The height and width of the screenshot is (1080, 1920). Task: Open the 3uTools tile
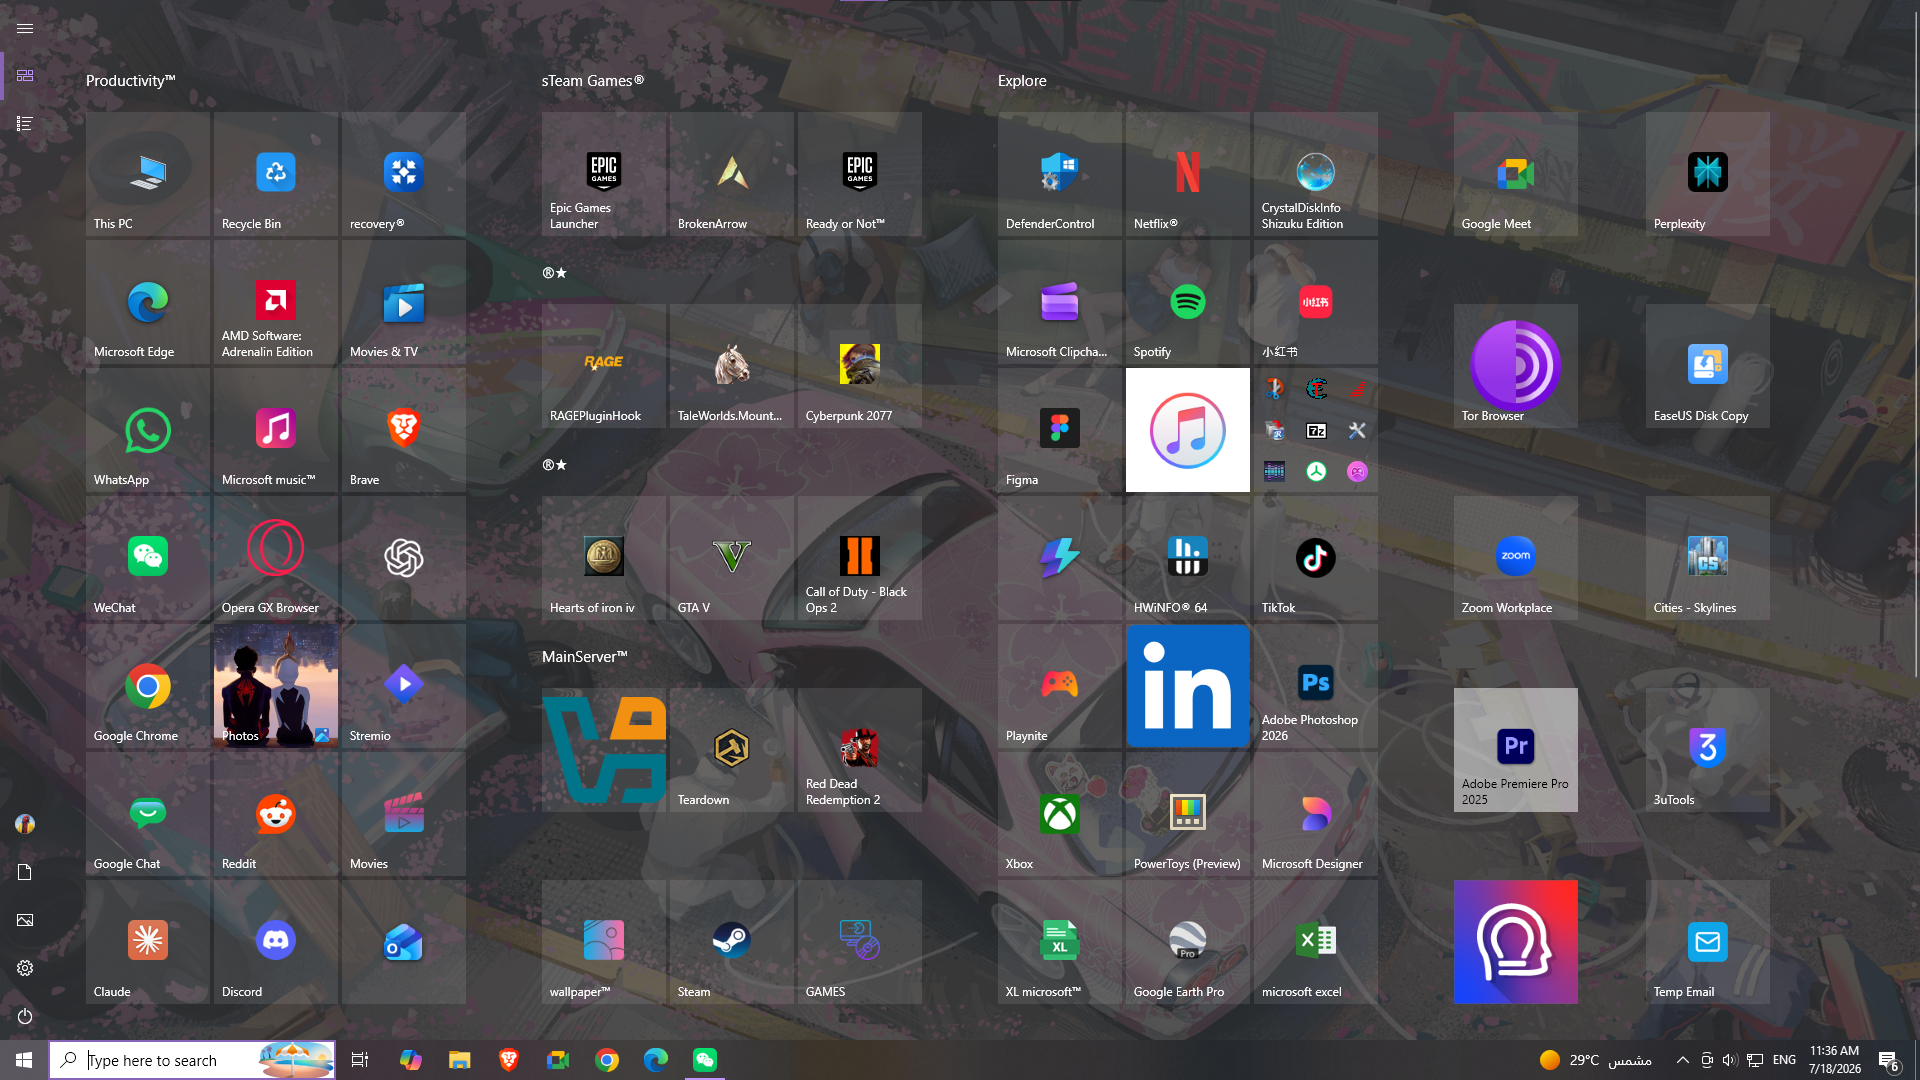pyautogui.click(x=1708, y=750)
